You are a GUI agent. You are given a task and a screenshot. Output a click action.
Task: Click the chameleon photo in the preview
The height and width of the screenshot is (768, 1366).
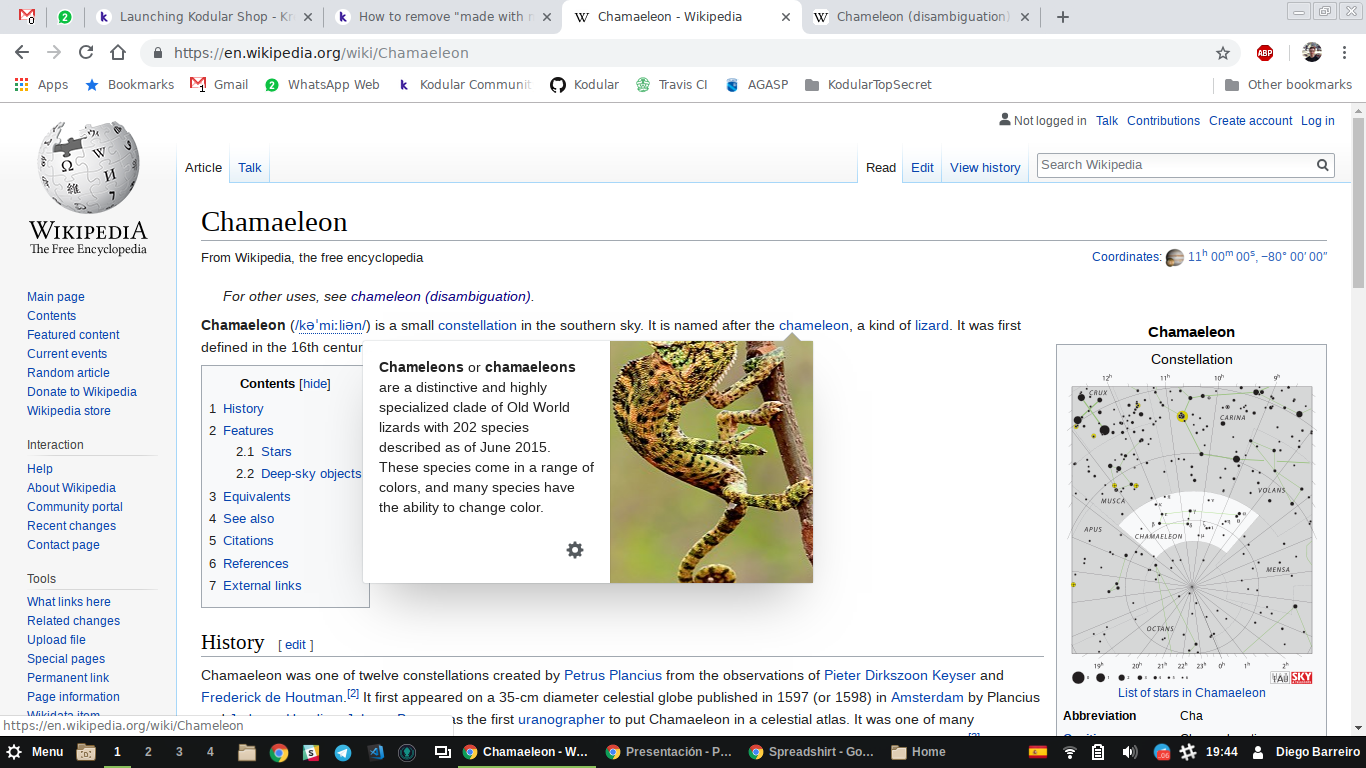(x=711, y=462)
